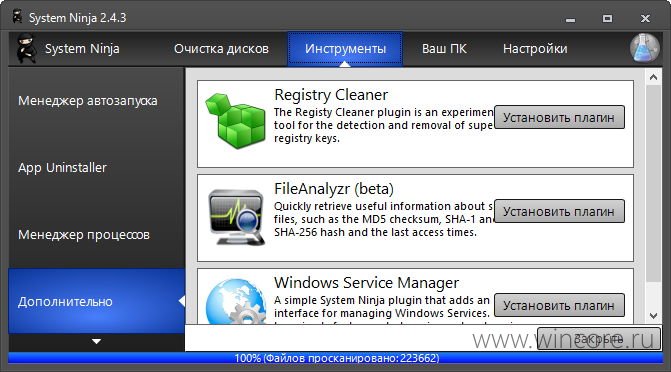This screenshot has height=372, width=671.
Task: Select the Инструменты tab
Action: [x=345, y=49]
